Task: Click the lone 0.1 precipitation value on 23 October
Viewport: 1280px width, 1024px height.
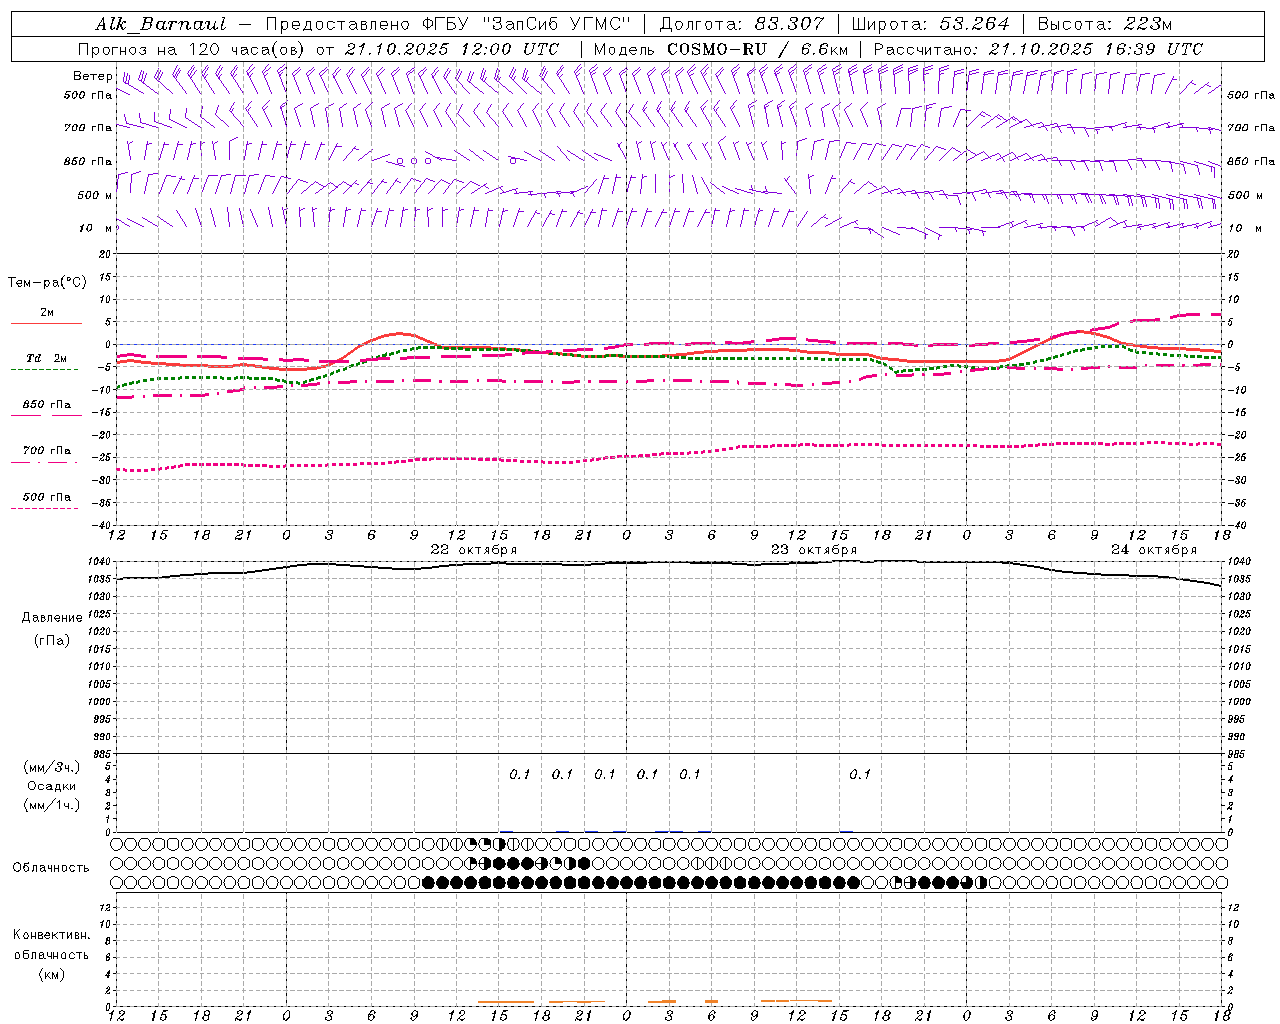Action: [860, 774]
